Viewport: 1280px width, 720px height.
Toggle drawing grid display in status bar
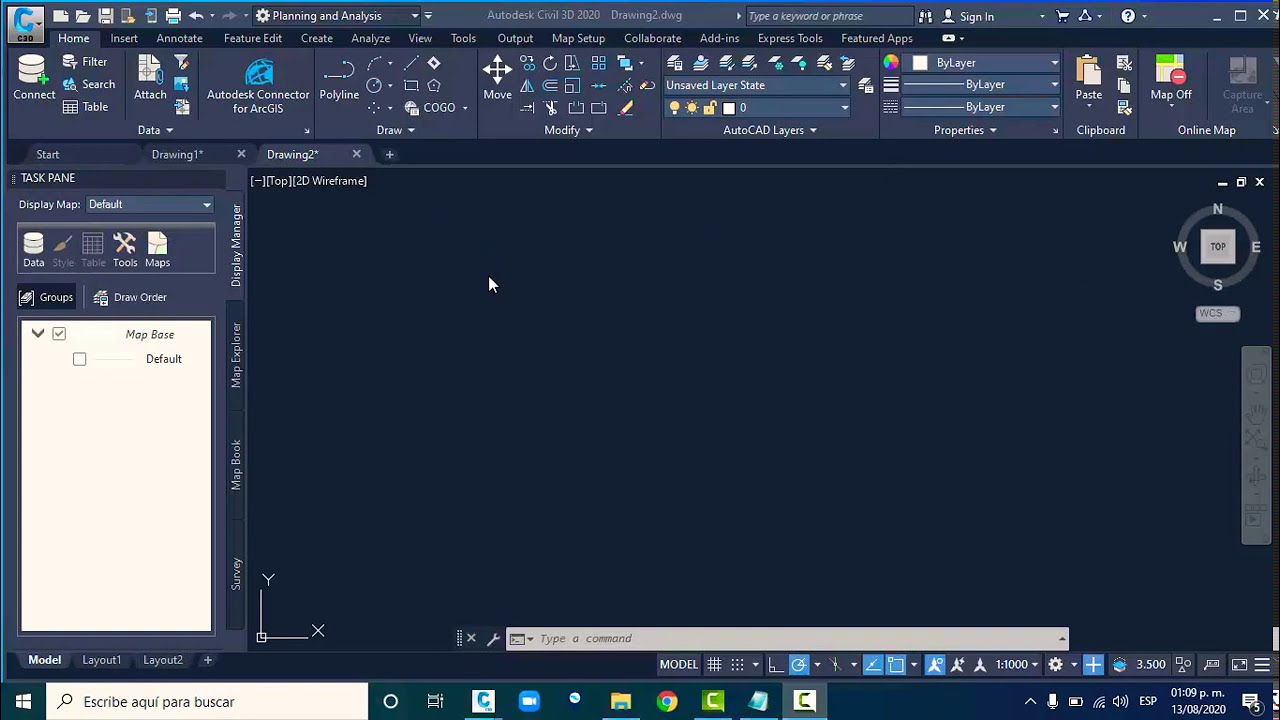[x=714, y=664]
